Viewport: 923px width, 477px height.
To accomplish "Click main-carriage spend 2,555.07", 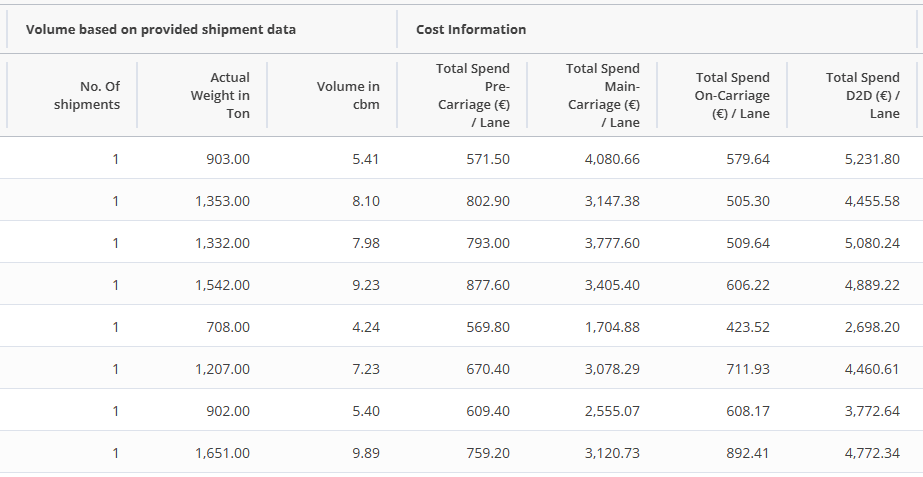I will 612,411.
